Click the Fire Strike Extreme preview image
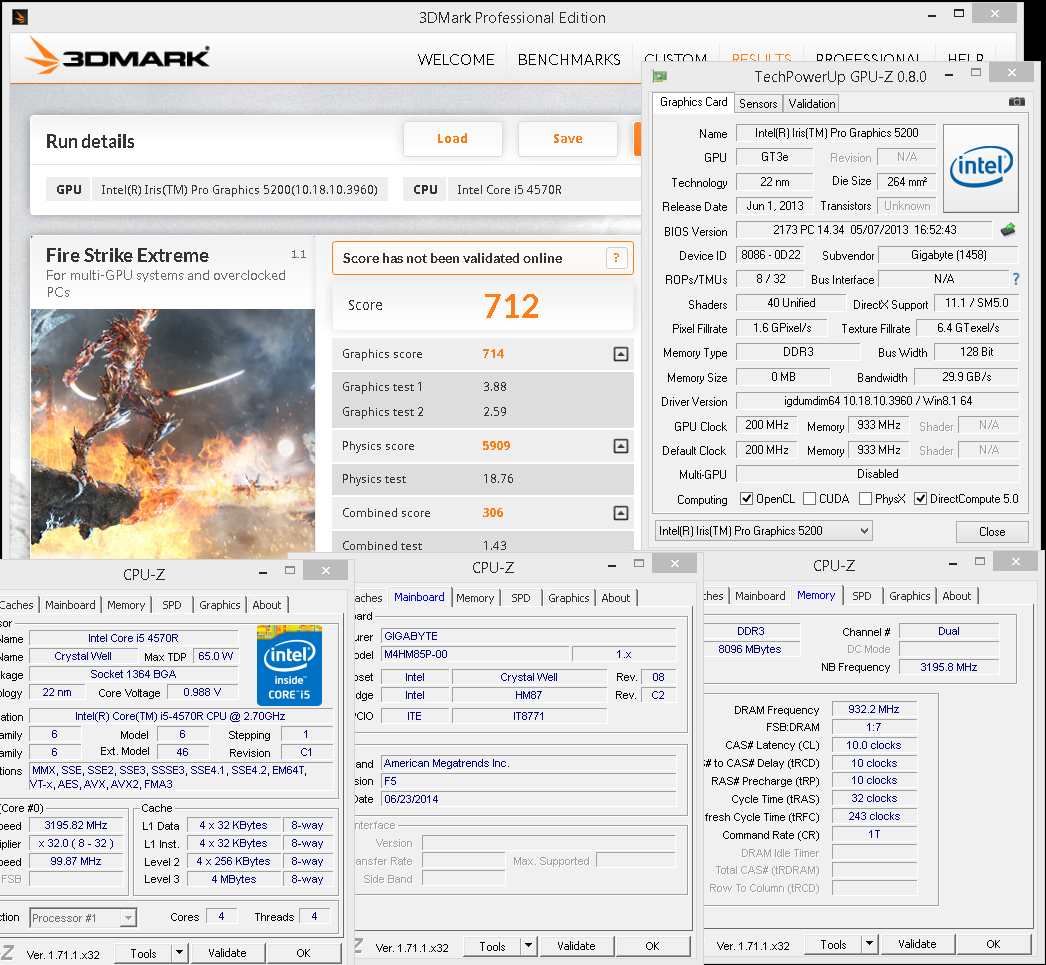 173,433
